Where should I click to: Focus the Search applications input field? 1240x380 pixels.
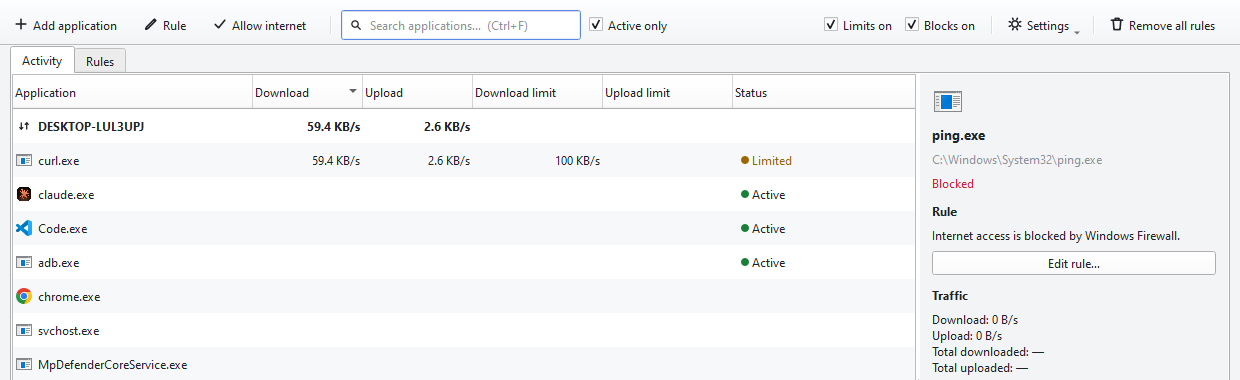461,25
